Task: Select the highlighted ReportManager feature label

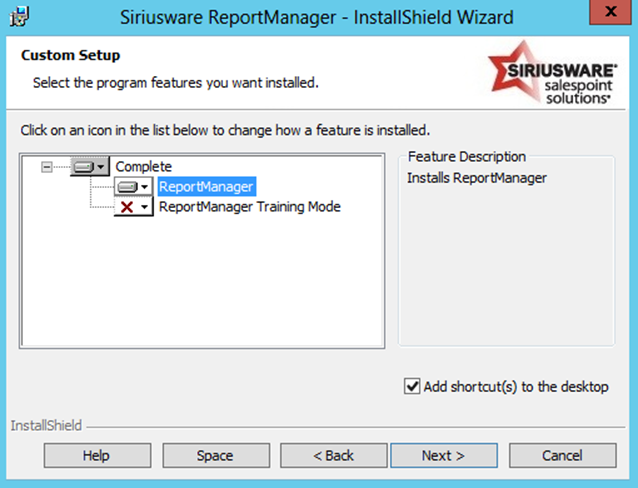Action: tap(206, 187)
